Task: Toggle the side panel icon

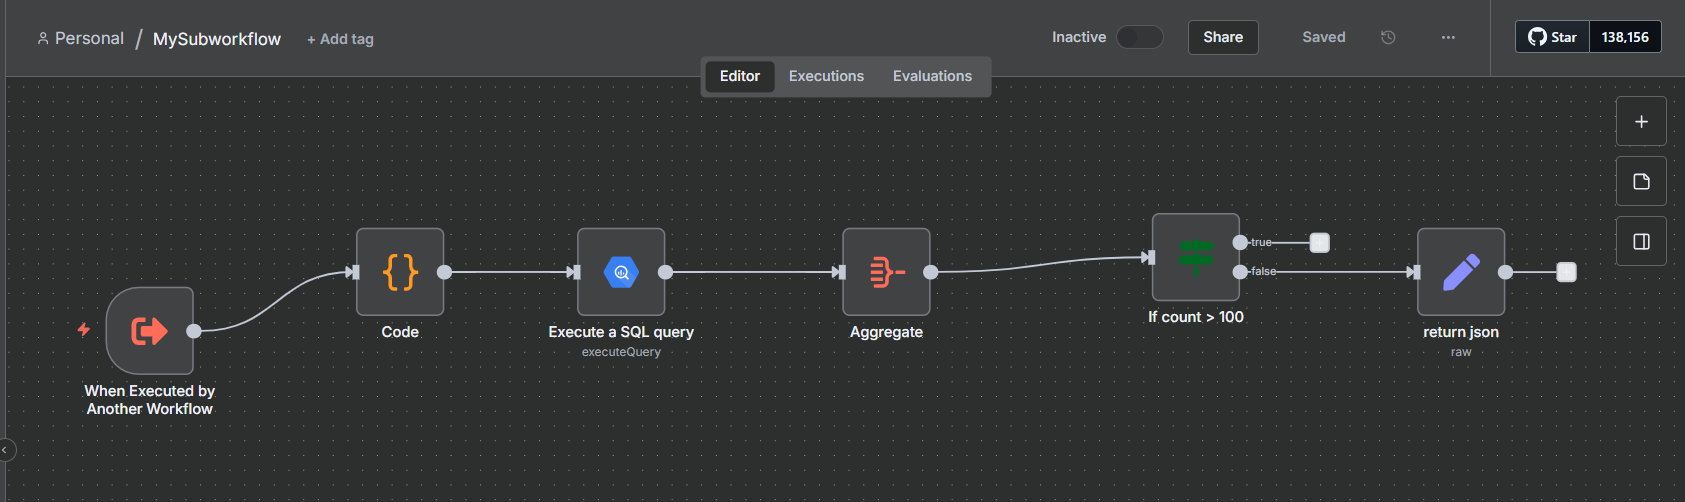Action: point(1641,242)
